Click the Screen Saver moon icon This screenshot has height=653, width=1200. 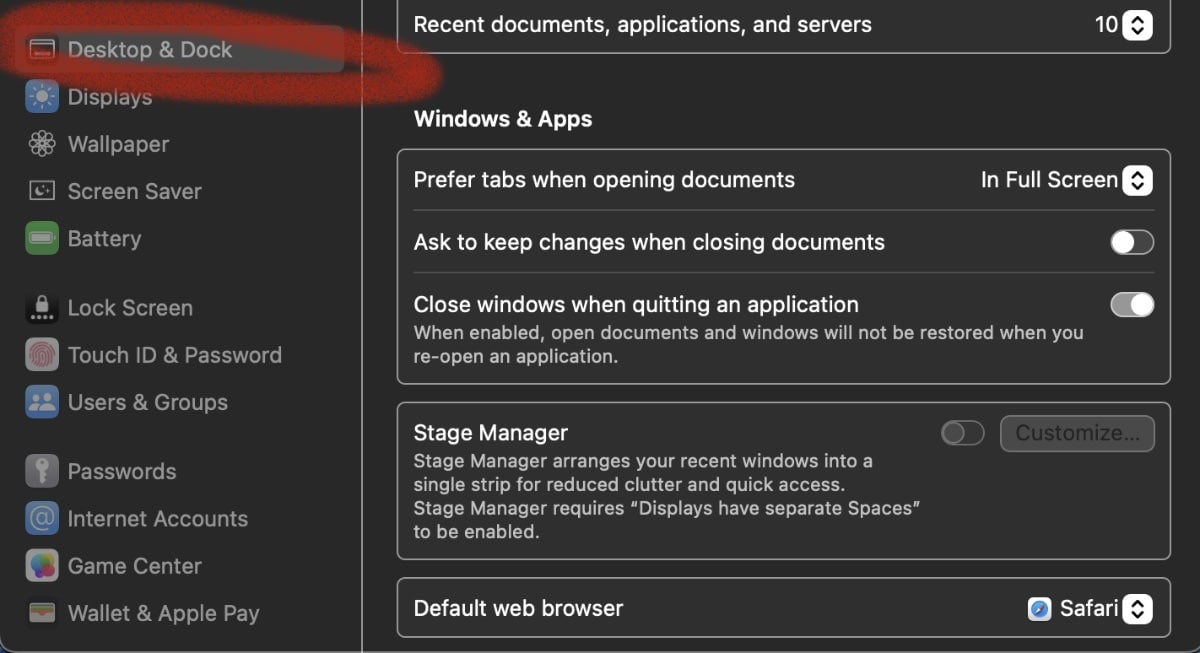click(x=42, y=191)
